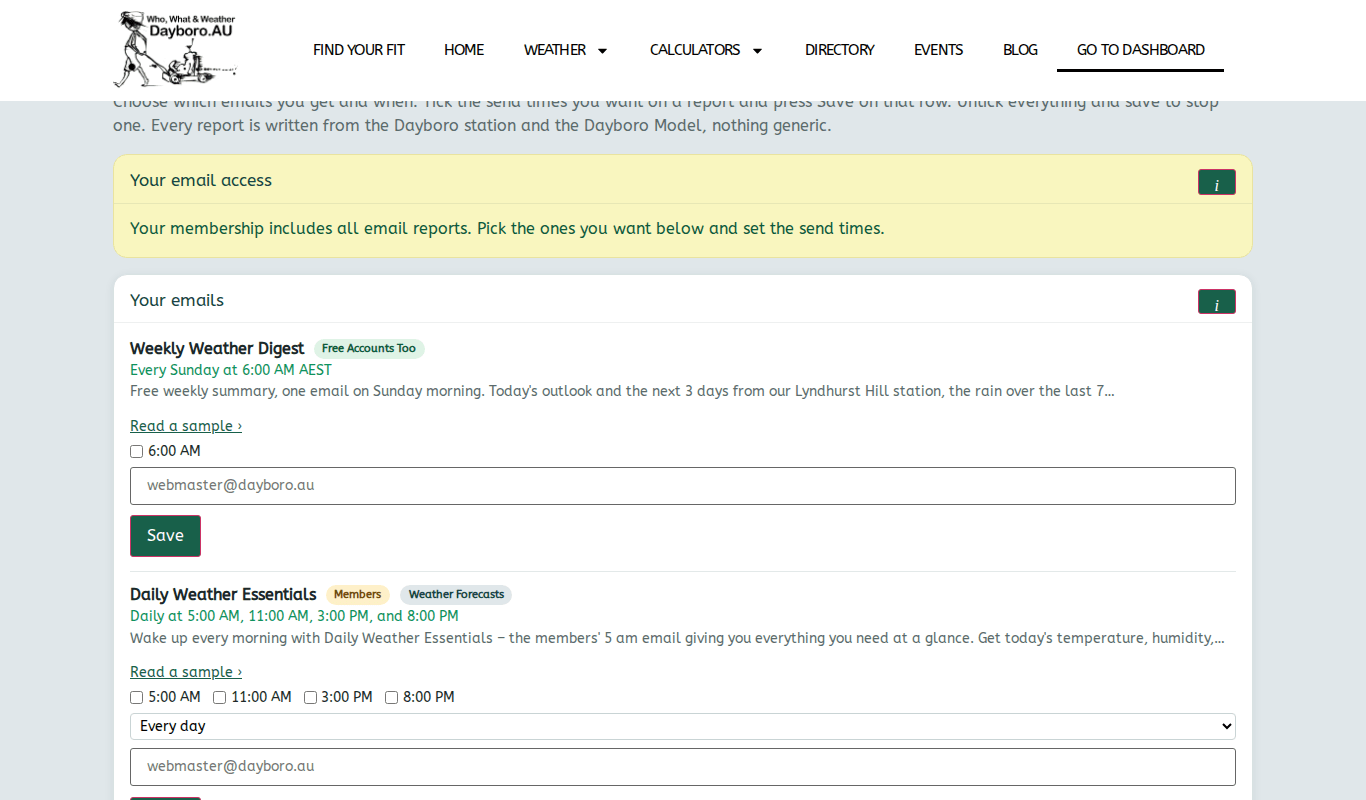The width and height of the screenshot is (1366, 800).
Task: Click the Members badge
Action: tap(358, 595)
